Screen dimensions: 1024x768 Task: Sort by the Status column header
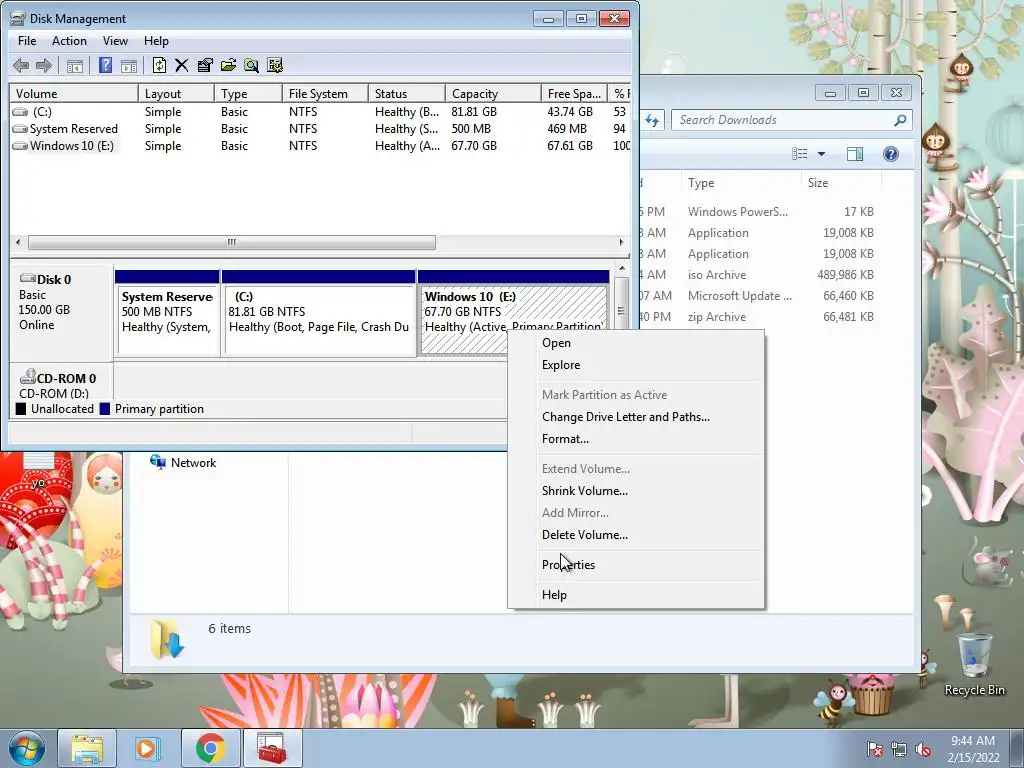pos(407,93)
